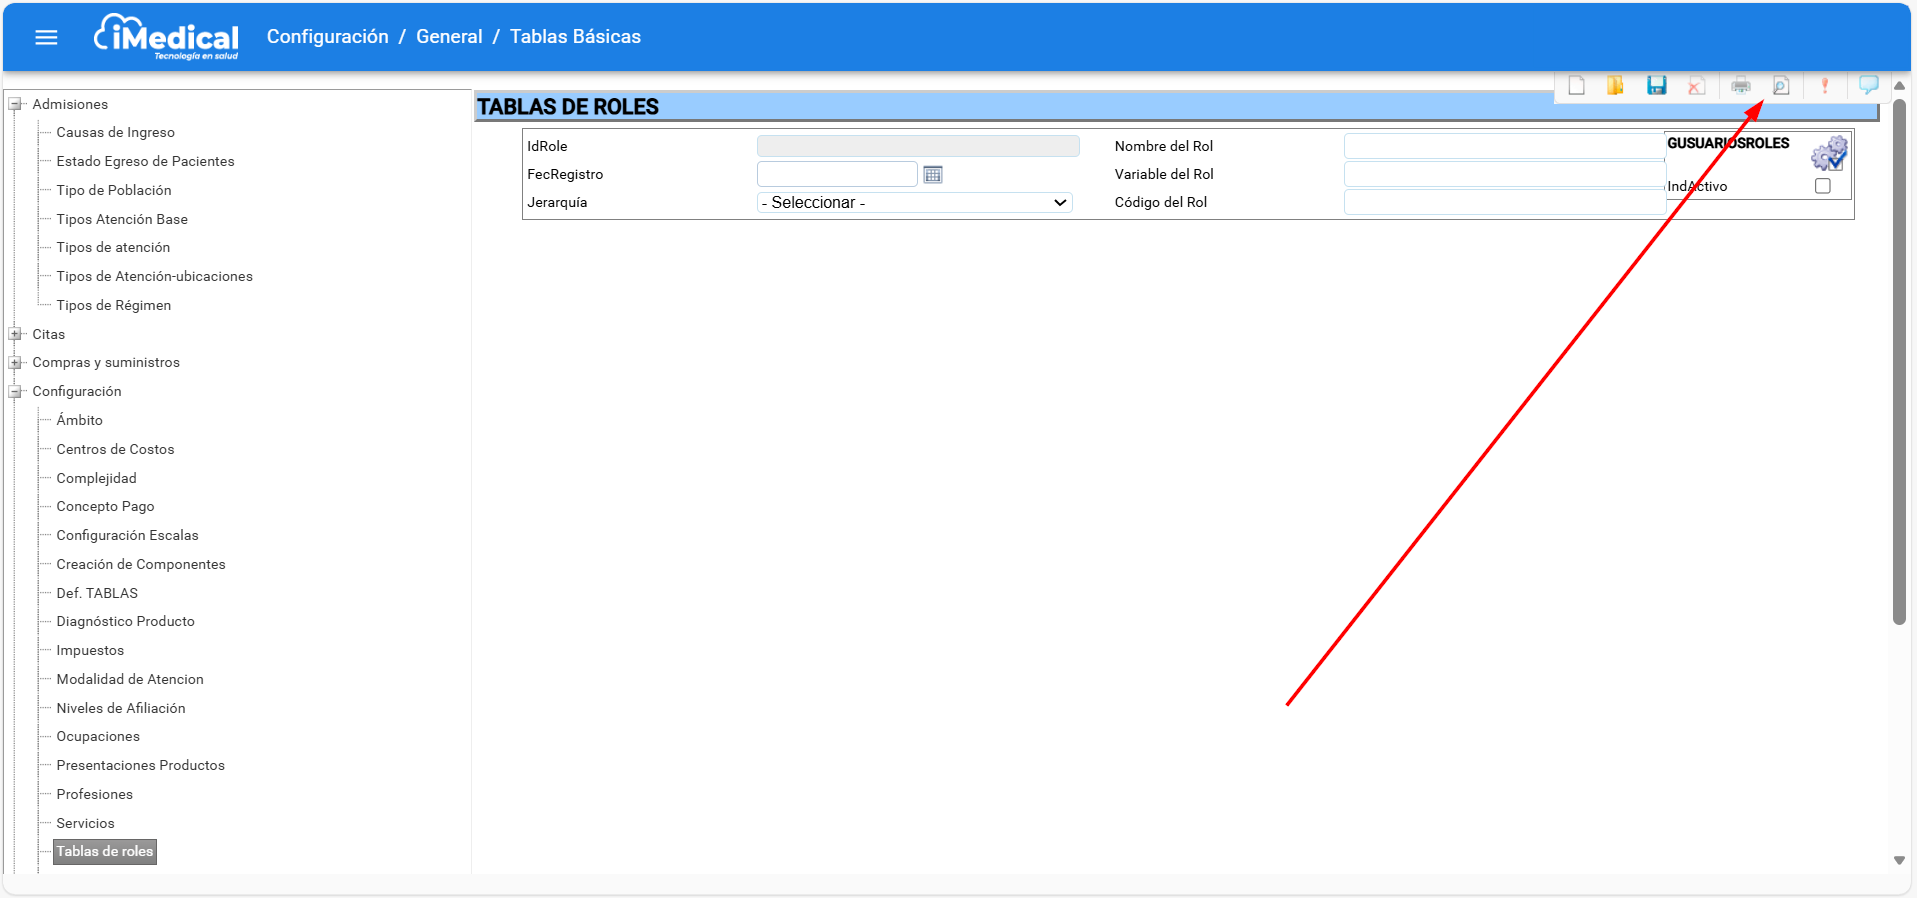Image resolution: width=1917 pixels, height=898 pixels.
Task: Click the red exclamation alert icon
Action: click(x=1825, y=86)
